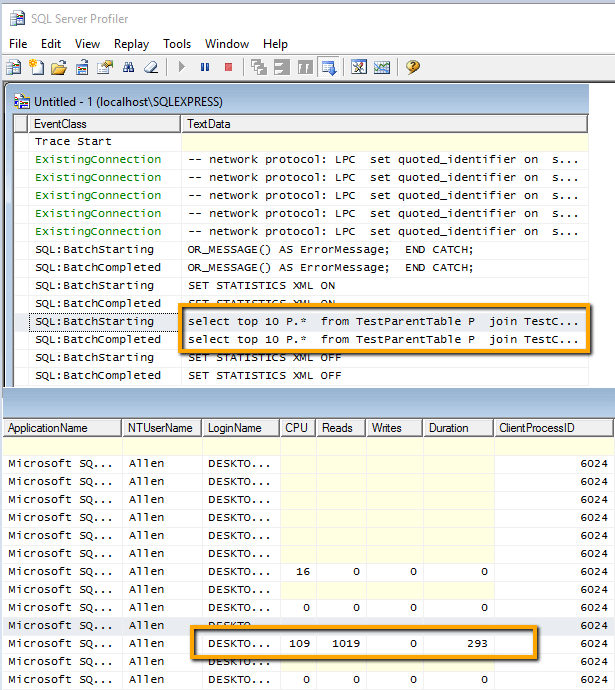
Task: Click the LoginName column header
Action: coord(241,428)
